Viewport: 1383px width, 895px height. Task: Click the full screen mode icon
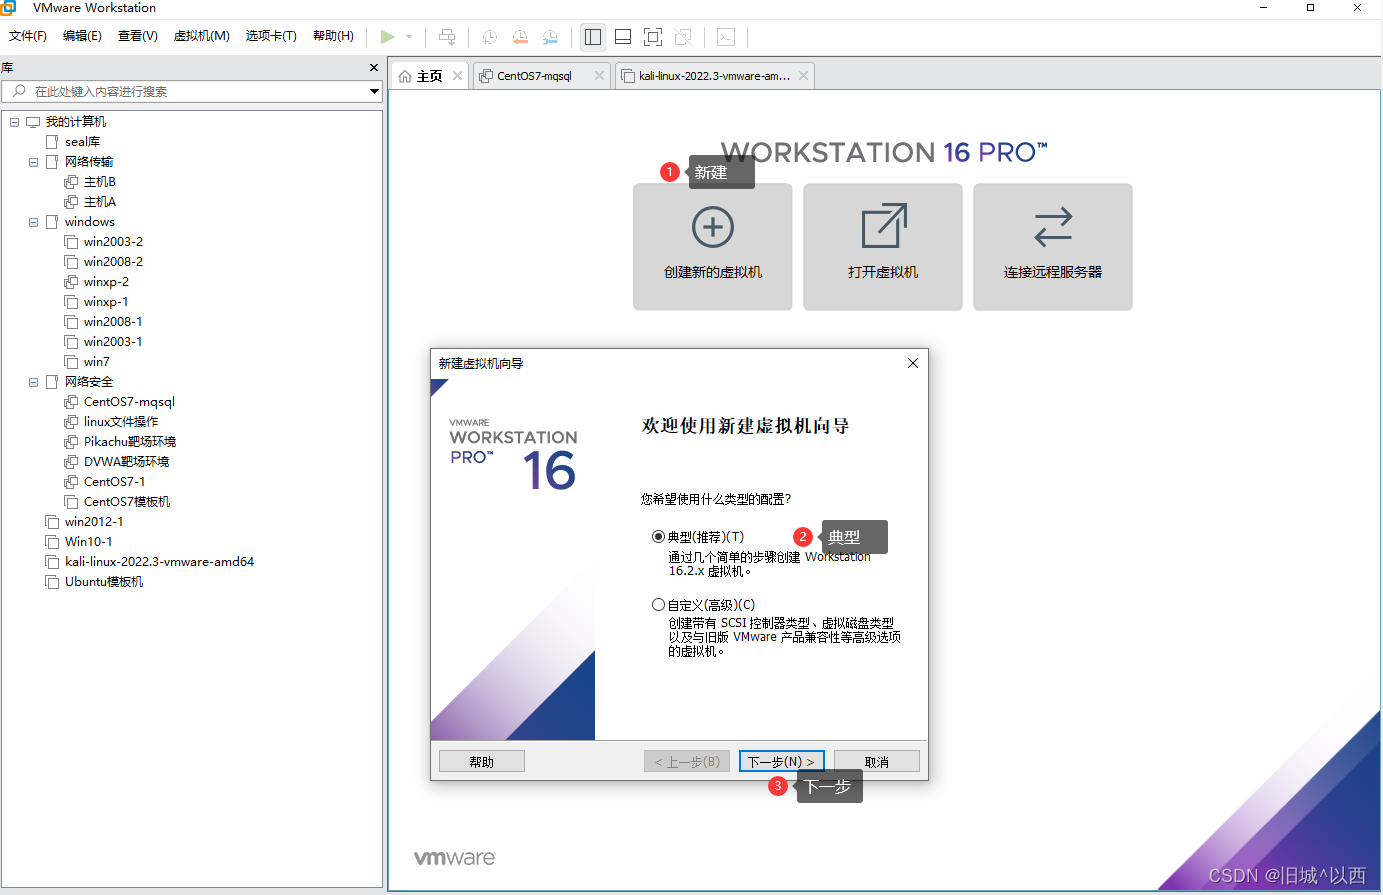[x=653, y=37]
